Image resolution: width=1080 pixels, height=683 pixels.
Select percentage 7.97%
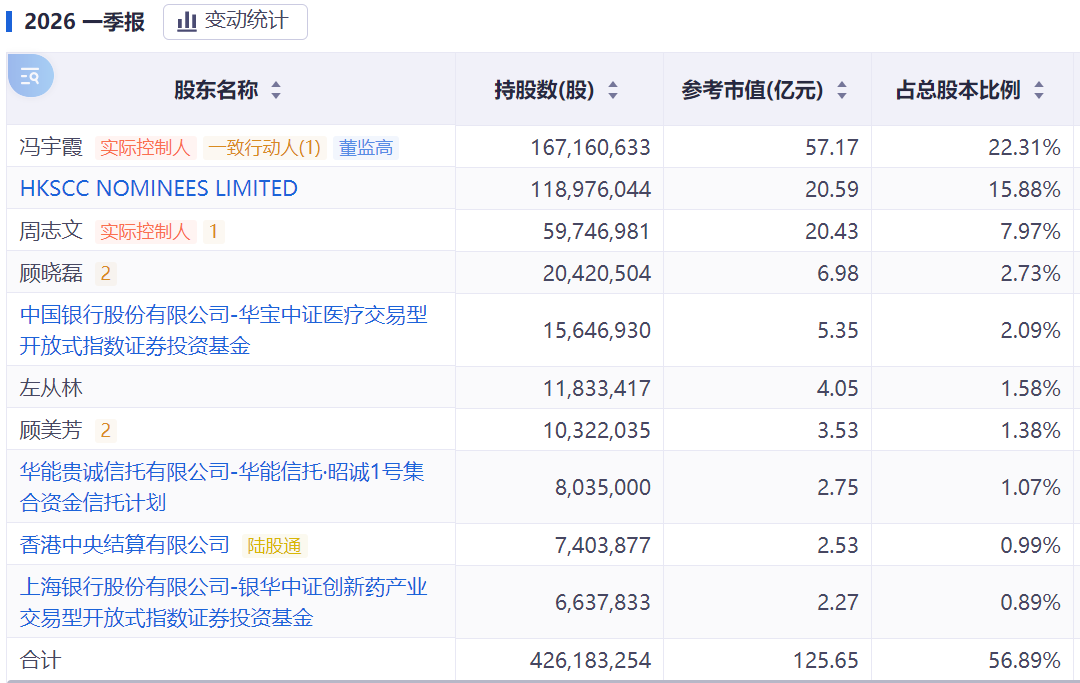1030,231
